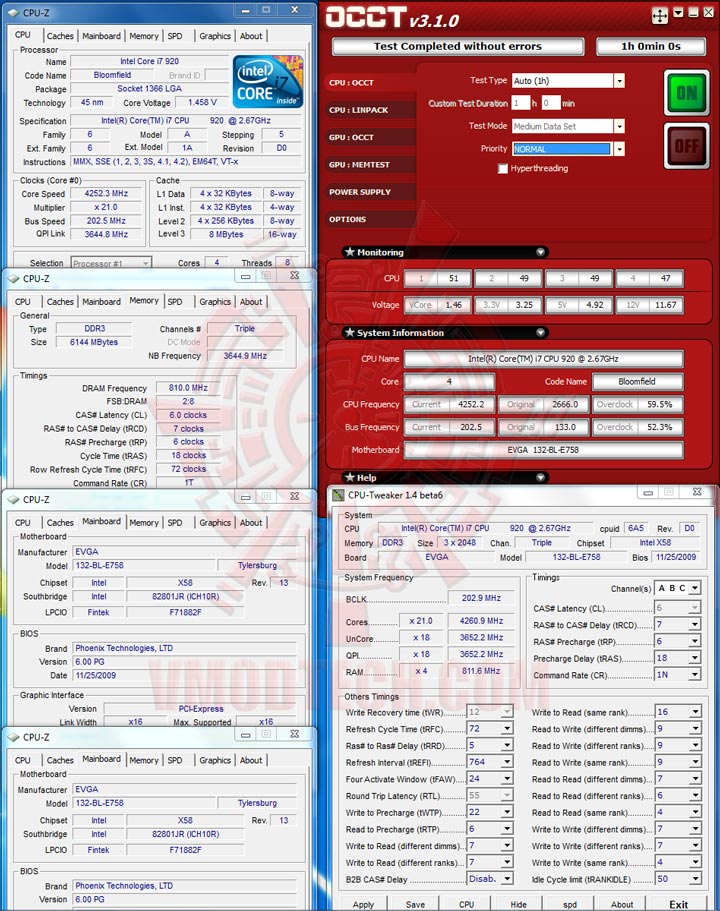Click the Custom Test Duration hours field
Image resolution: width=720 pixels, height=911 pixels.
521,103
